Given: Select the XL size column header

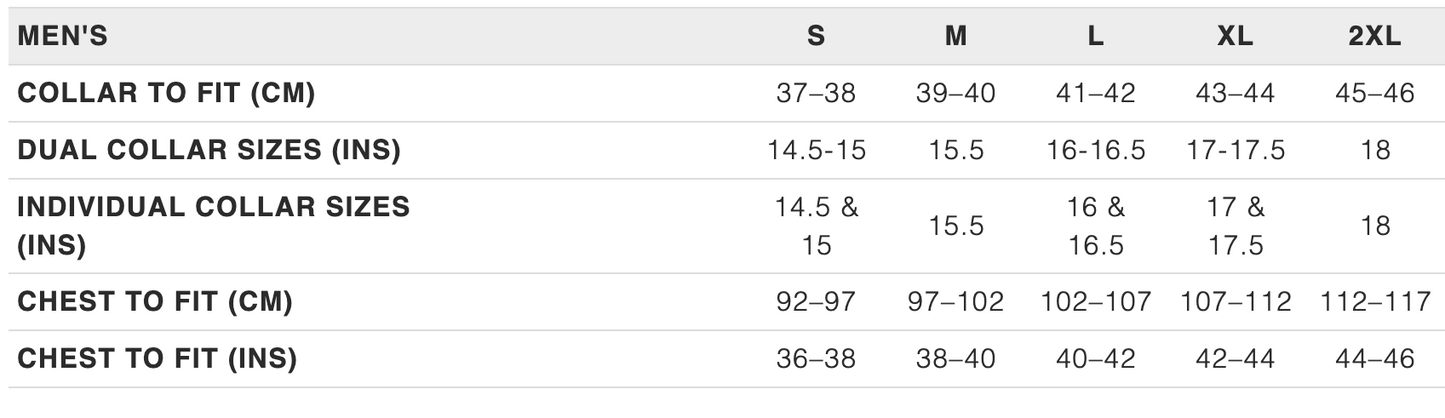Looking at the screenshot, I should click(x=1235, y=37).
